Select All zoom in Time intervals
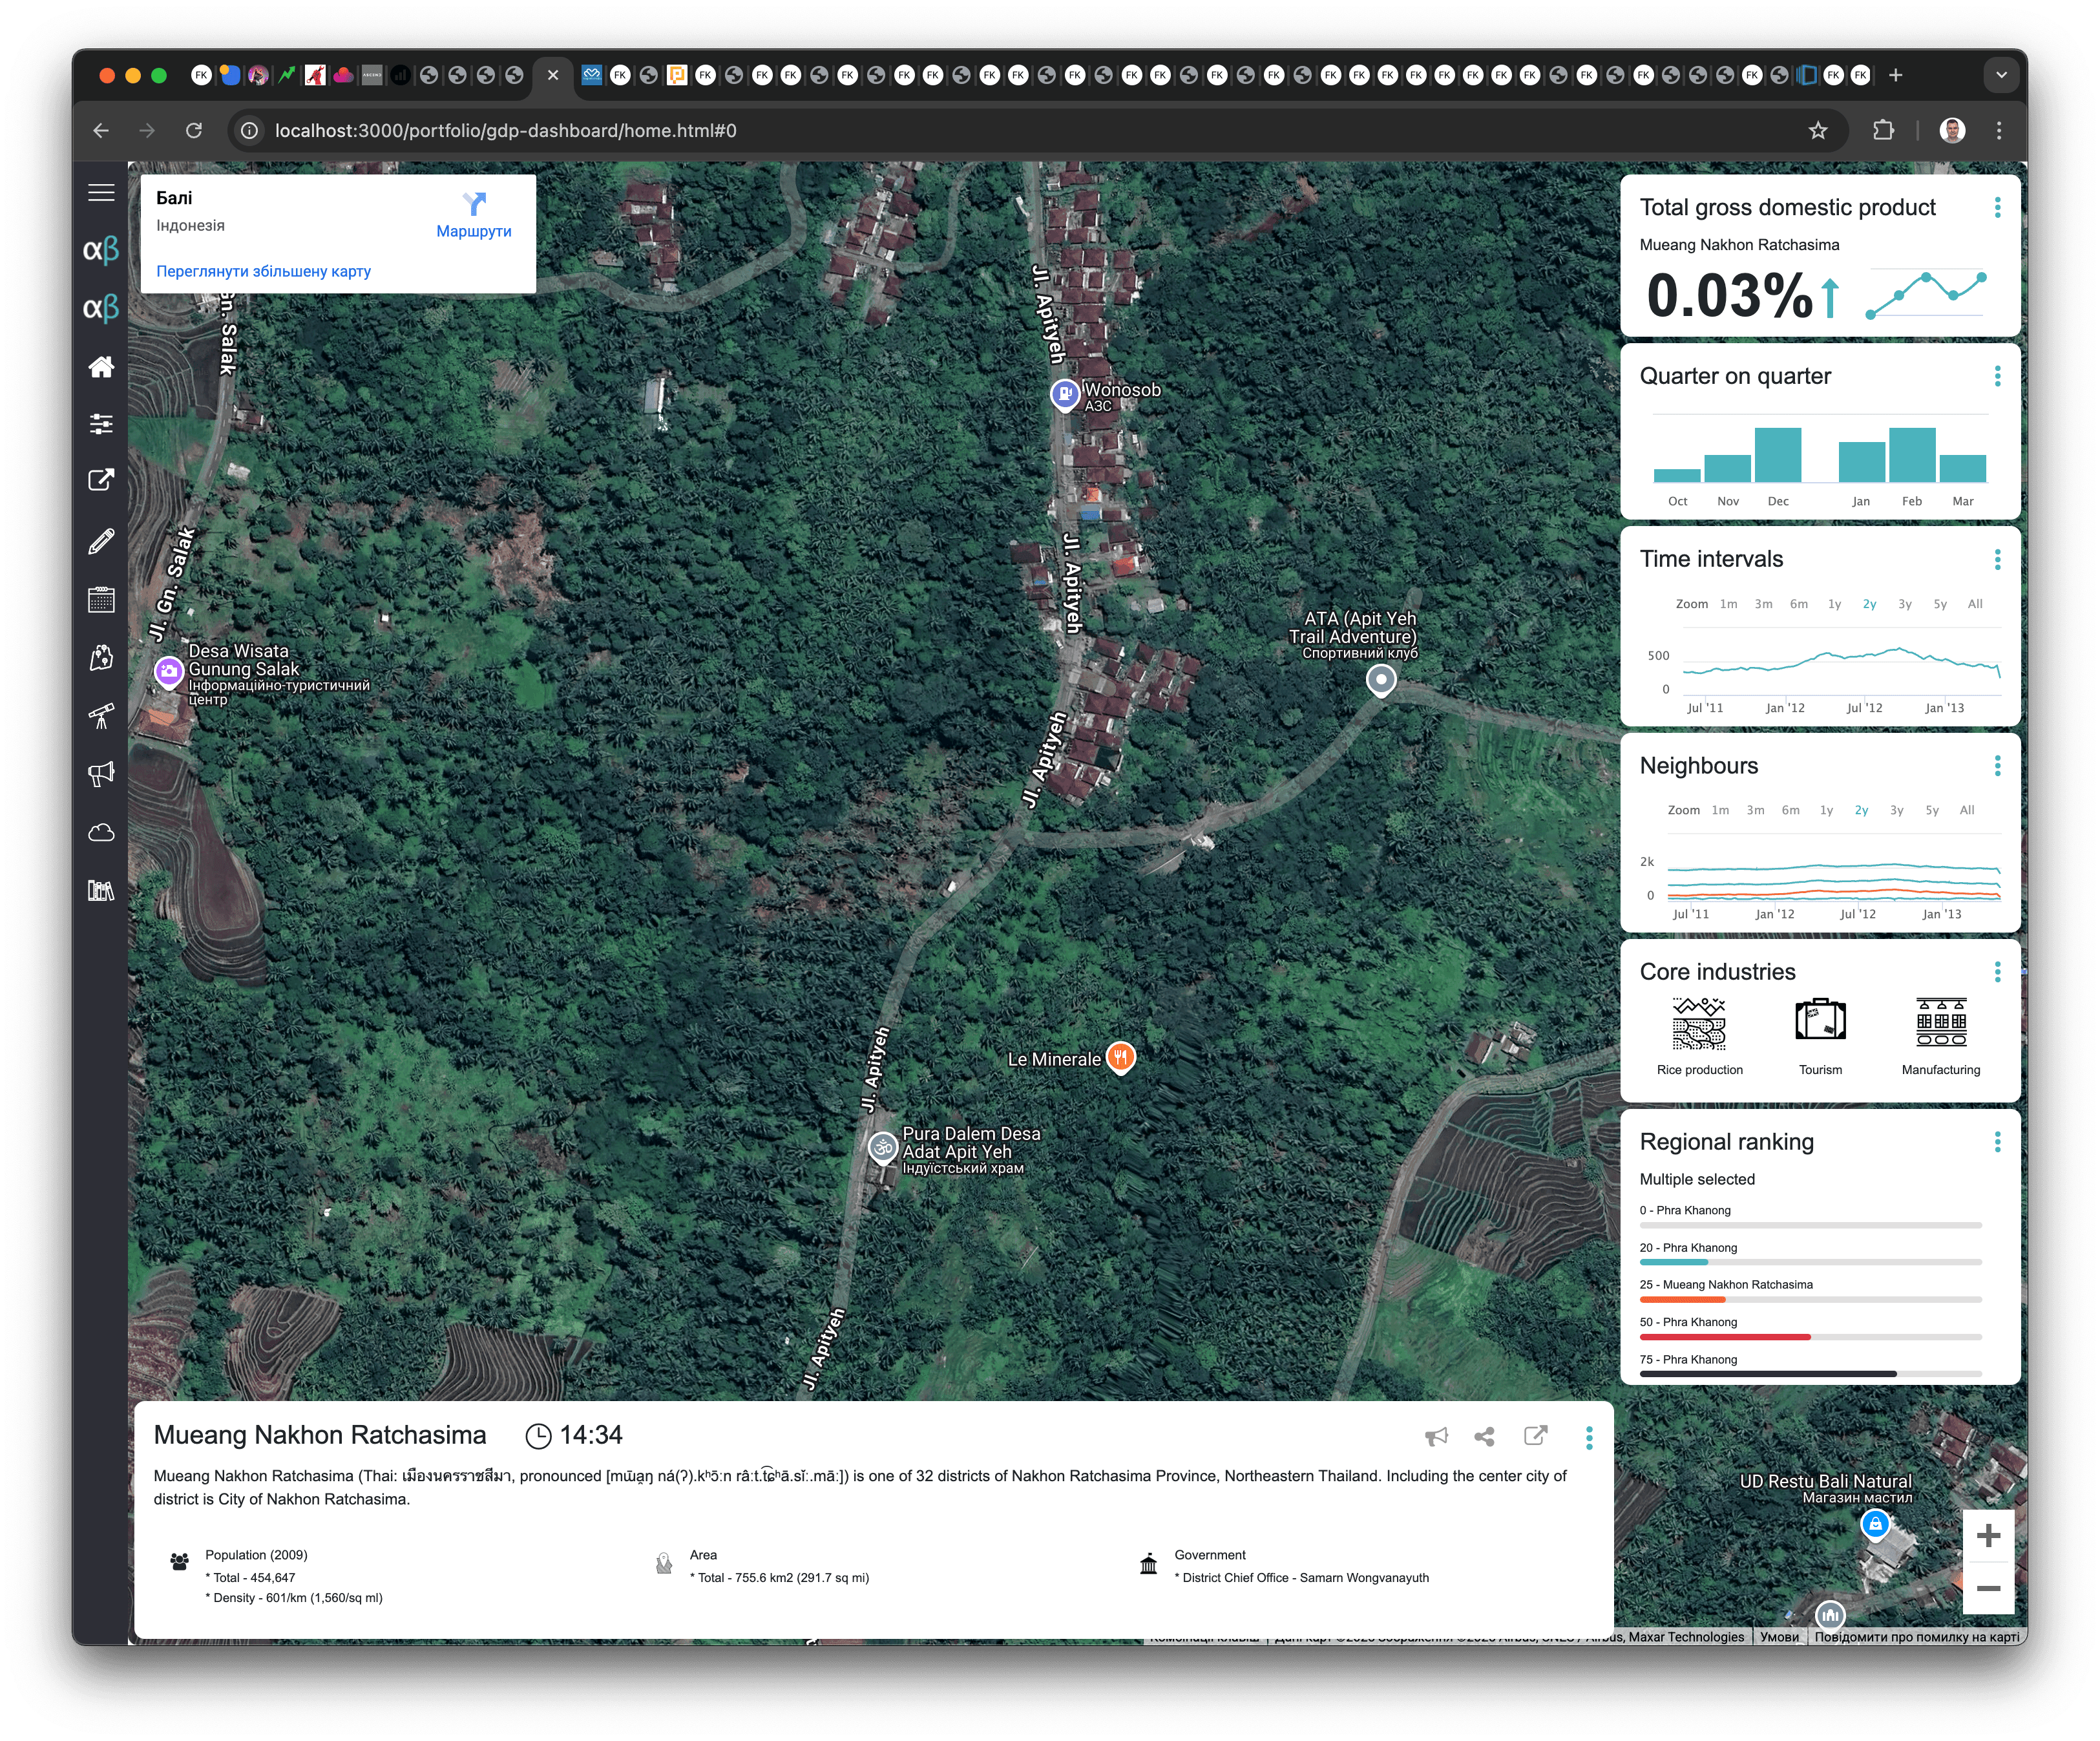The width and height of the screenshot is (2100, 1741). 1975,604
